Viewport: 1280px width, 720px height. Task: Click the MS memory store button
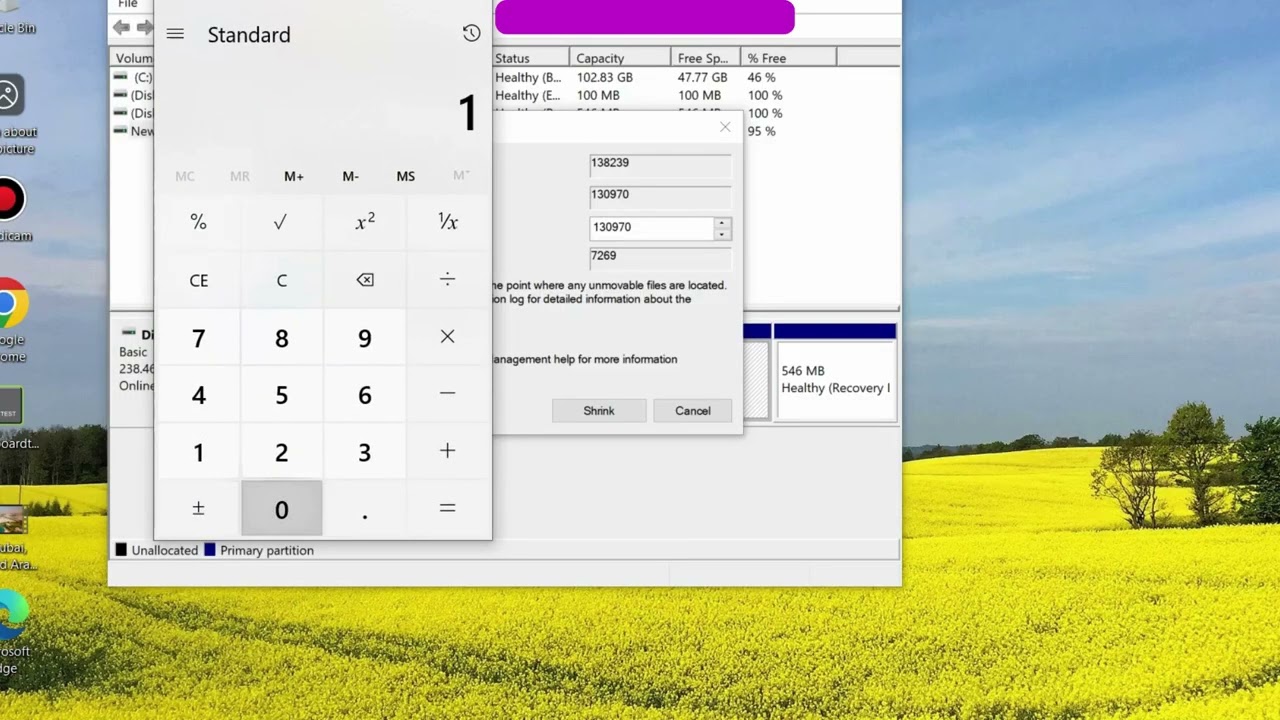[405, 176]
